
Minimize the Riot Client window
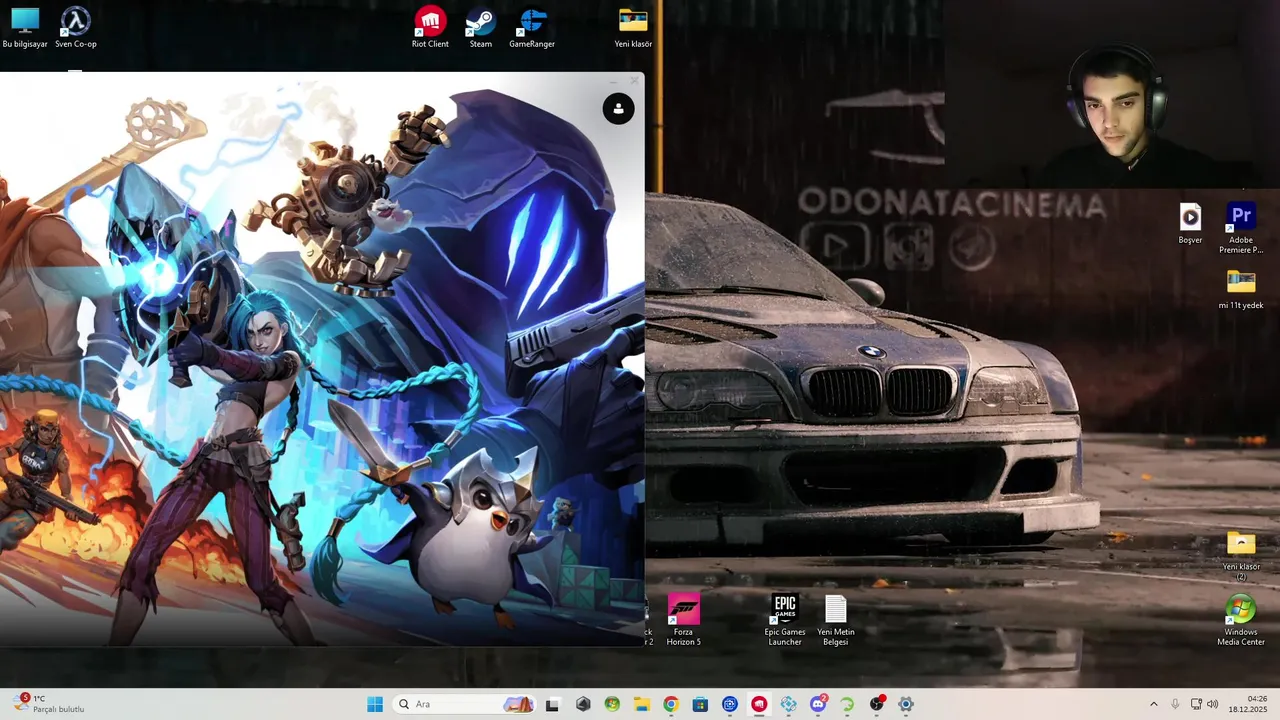pos(614,81)
